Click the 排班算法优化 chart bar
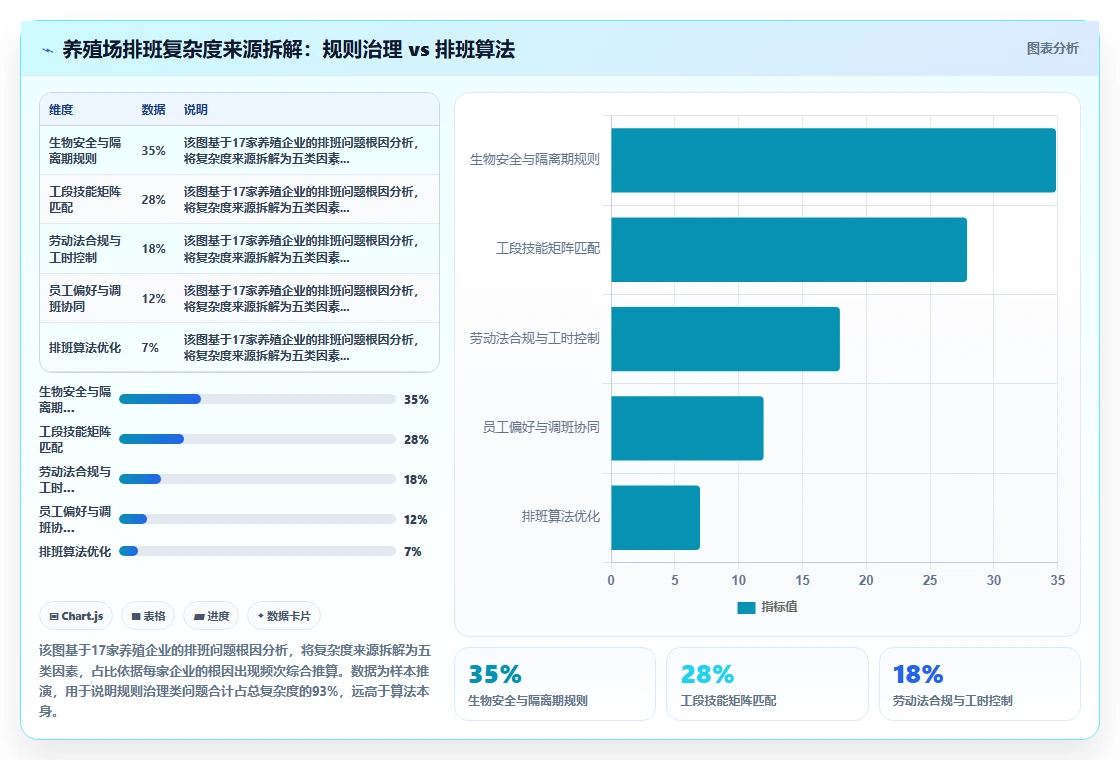 pyautogui.click(x=655, y=517)
